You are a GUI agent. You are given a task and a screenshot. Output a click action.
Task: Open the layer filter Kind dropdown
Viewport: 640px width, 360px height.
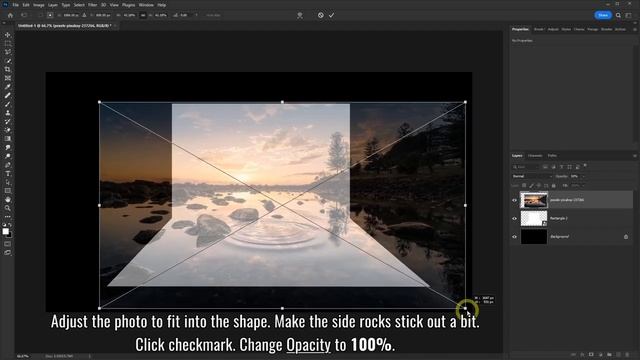point(526,167)
